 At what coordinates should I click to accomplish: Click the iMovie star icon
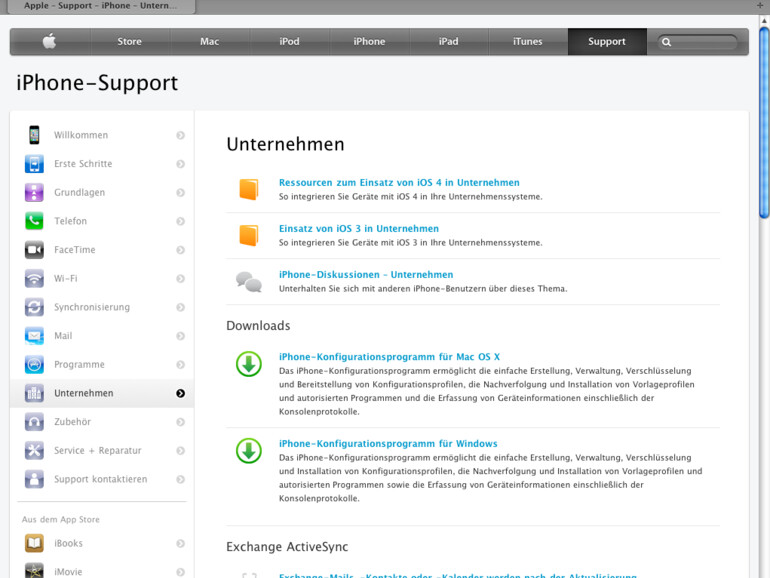click(34, 571)
